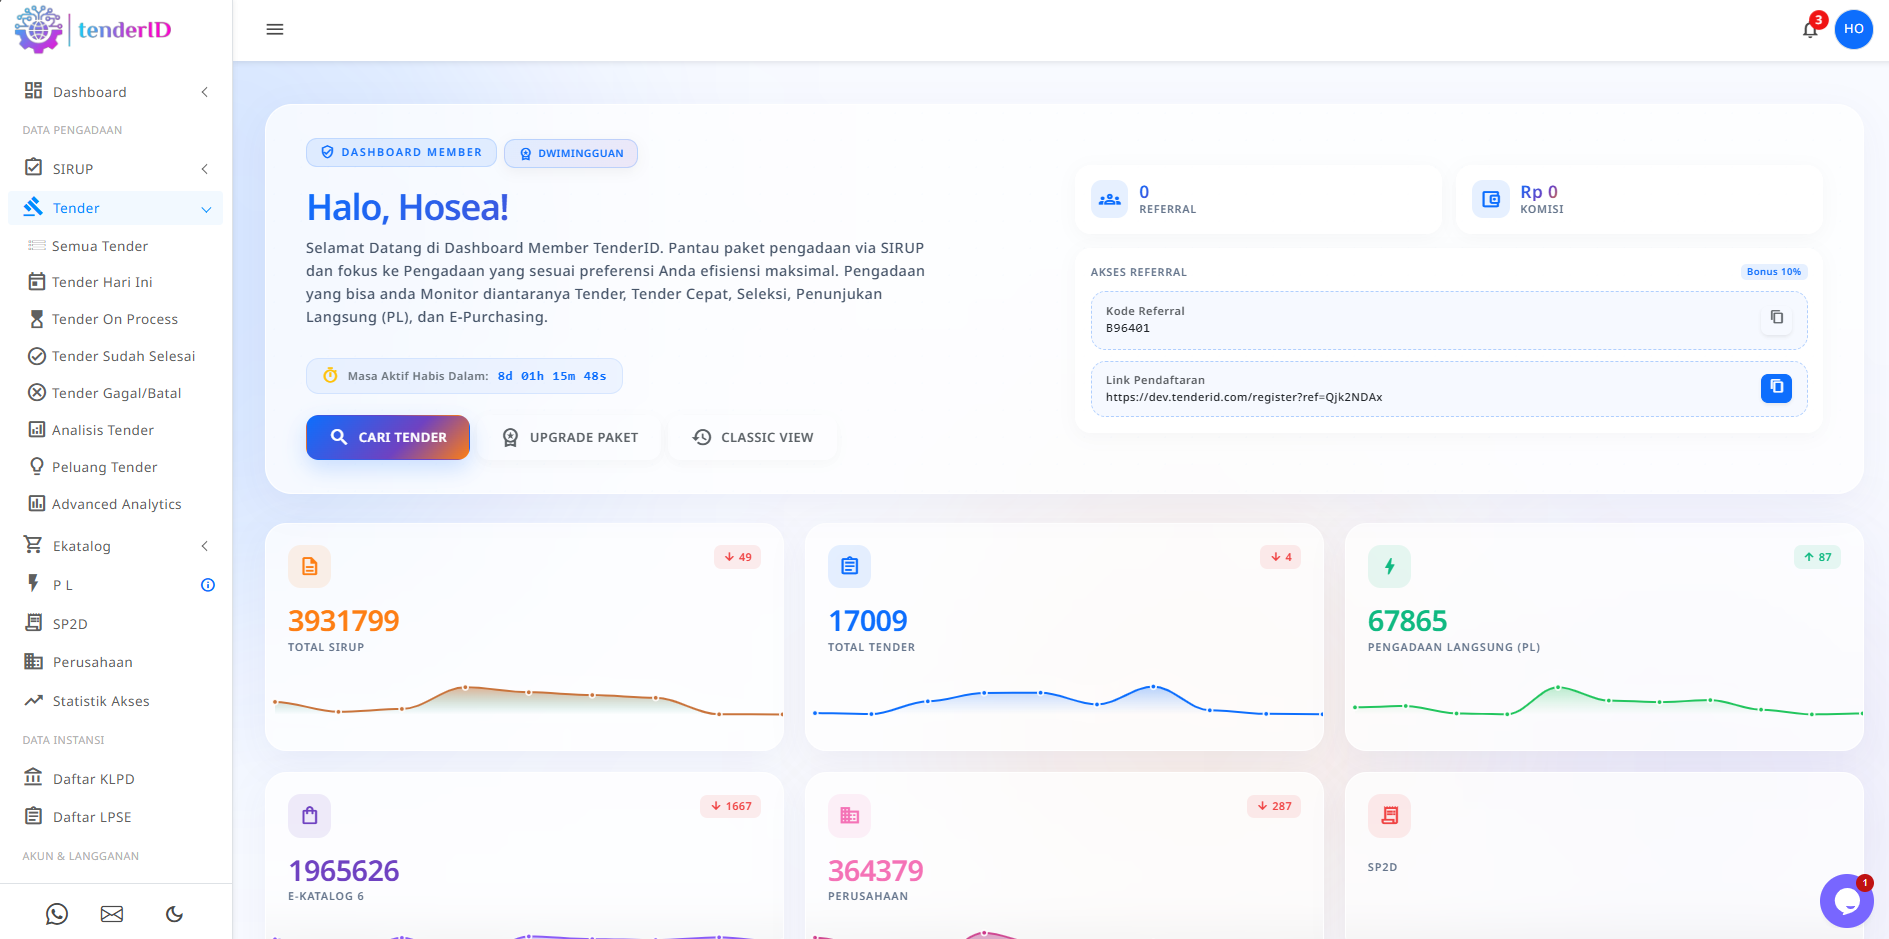Click the 1965626 E-Katalog value
The image size is (1889, 939).
click(344, 871)
